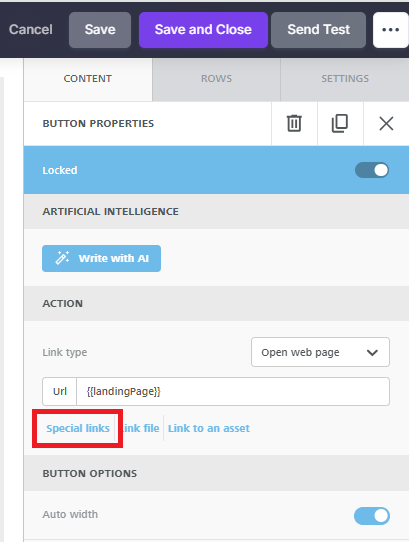Toggle the Locked switch
409x542 pixels.
[x=372, y=170]
